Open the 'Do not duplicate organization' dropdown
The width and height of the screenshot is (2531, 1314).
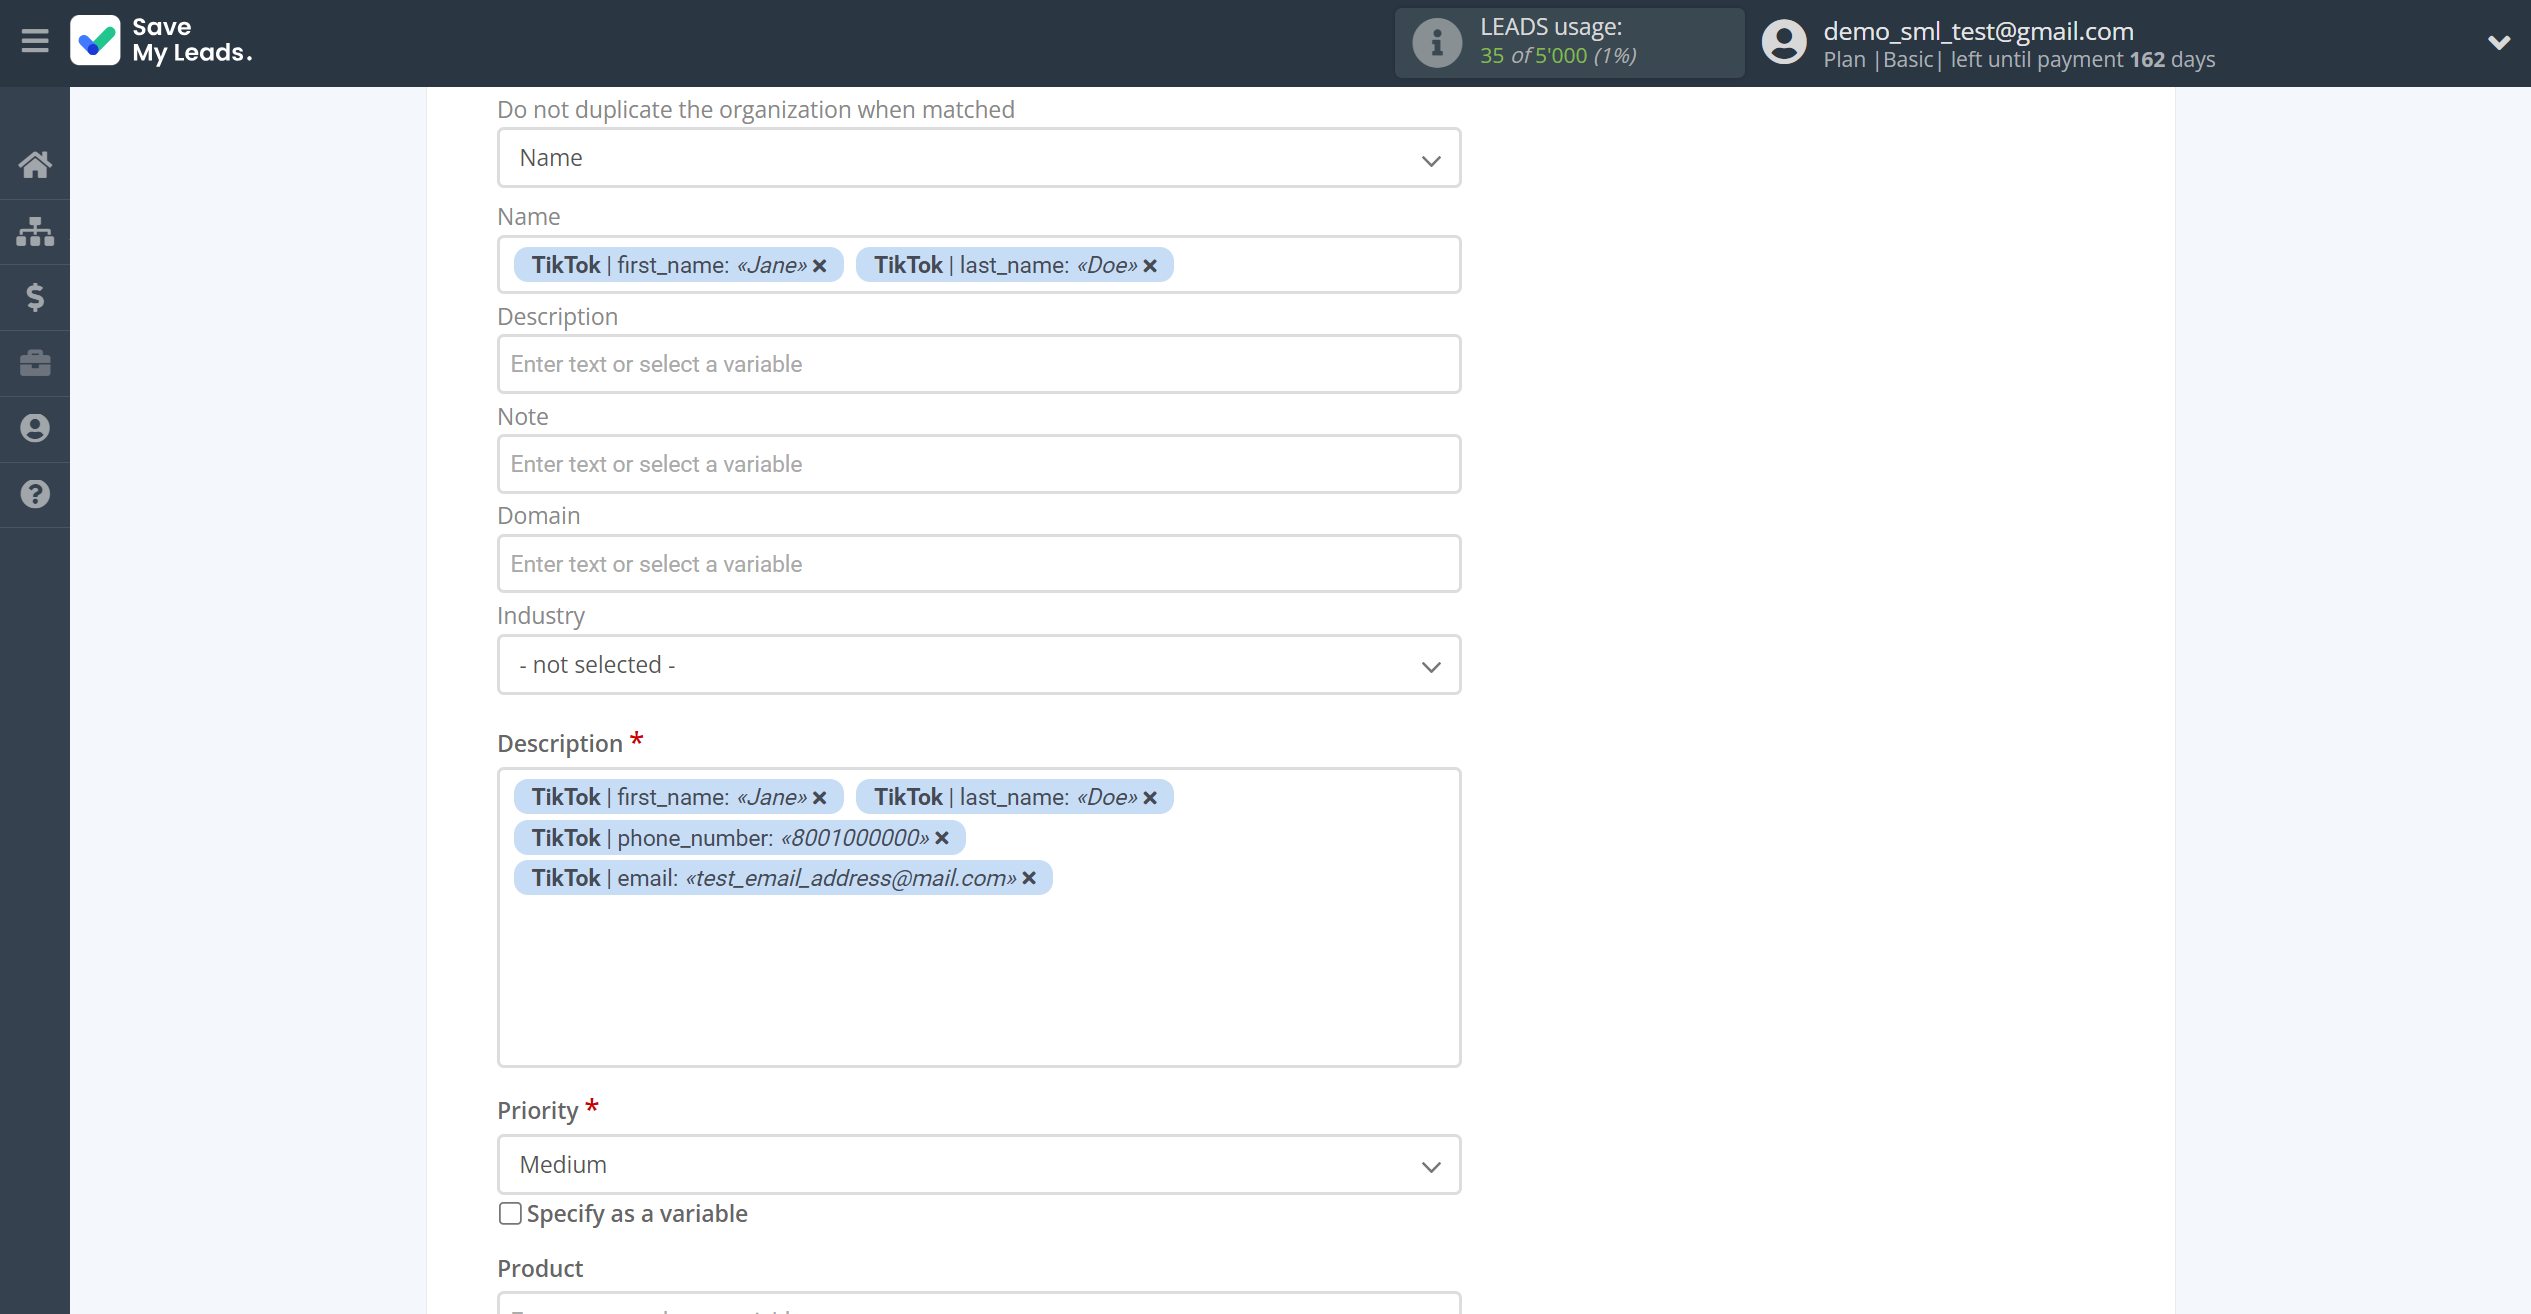(979, 158)
